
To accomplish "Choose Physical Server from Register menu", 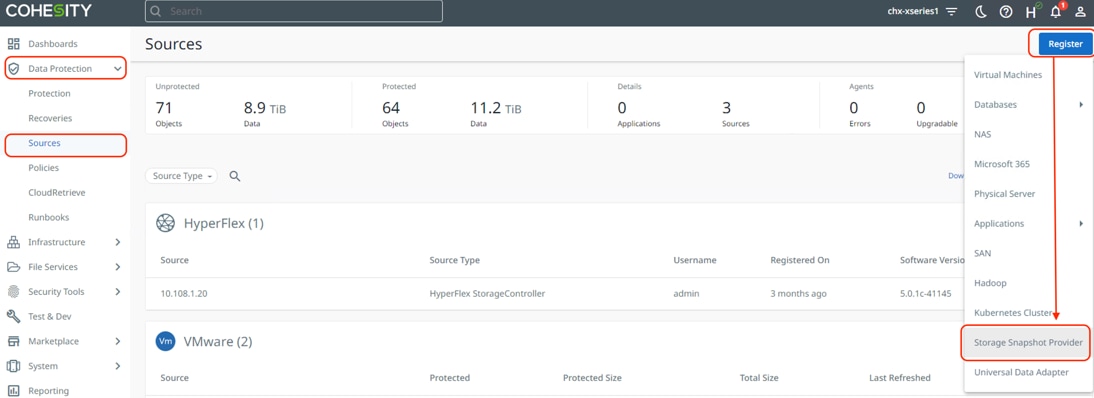I will click(1005, 193).
